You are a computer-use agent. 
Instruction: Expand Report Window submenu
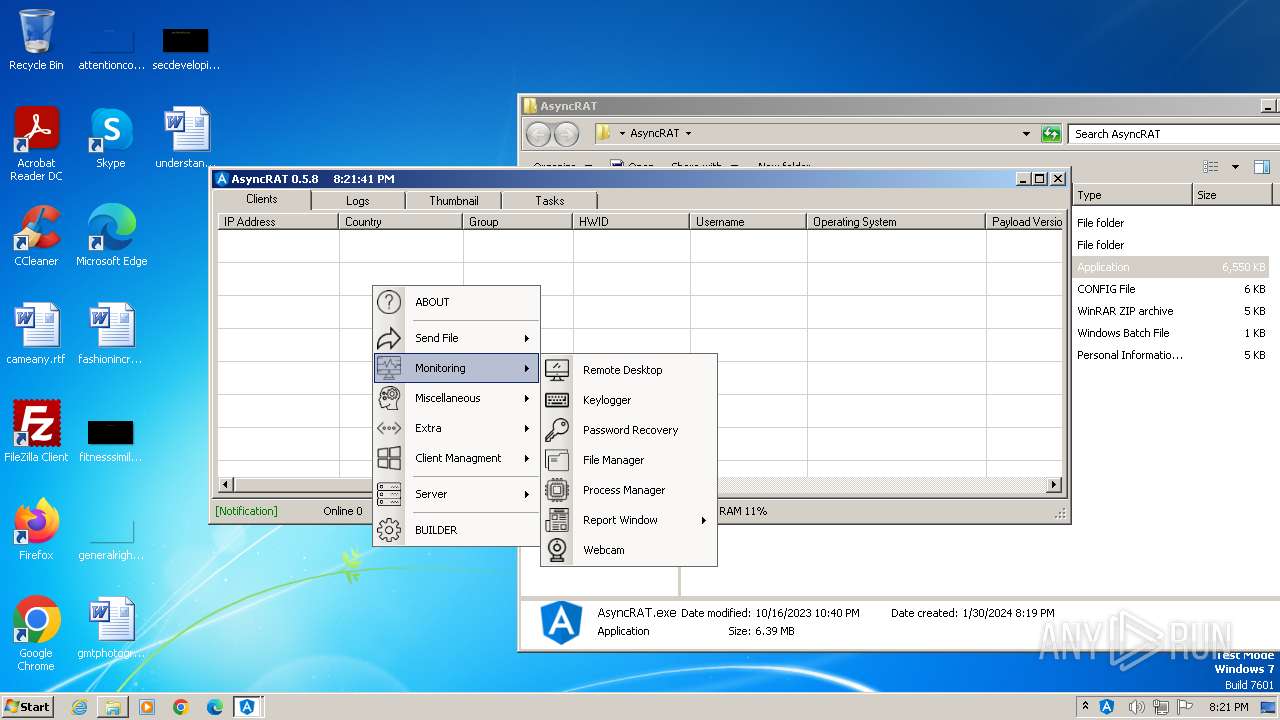(704, 520)
